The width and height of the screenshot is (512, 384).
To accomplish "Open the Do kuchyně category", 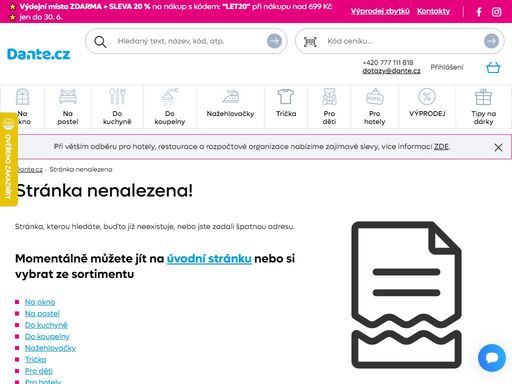I will pyautogui.click(x=117, y=107).
